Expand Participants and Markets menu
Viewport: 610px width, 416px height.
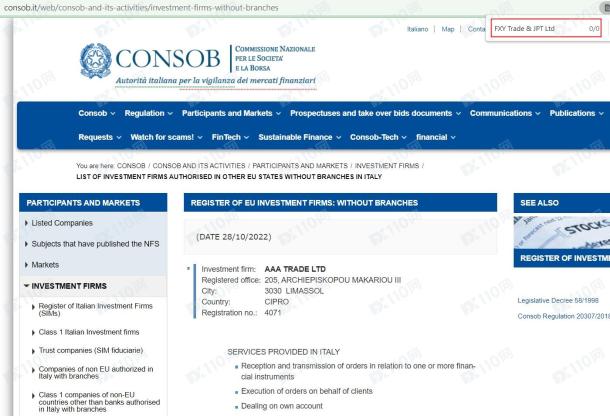click(231, 113)
